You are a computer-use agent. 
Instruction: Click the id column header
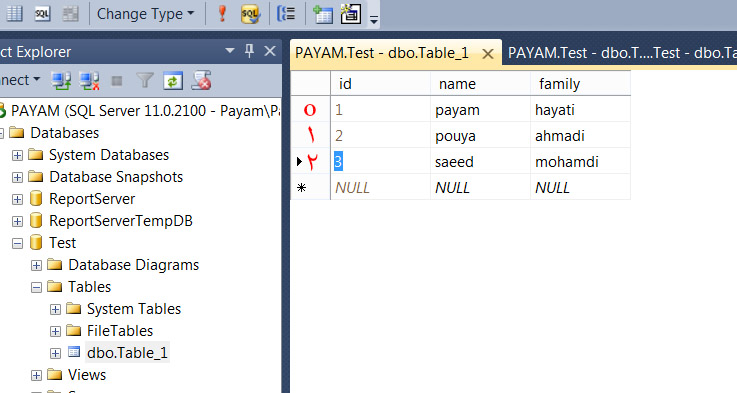(380, 84)
